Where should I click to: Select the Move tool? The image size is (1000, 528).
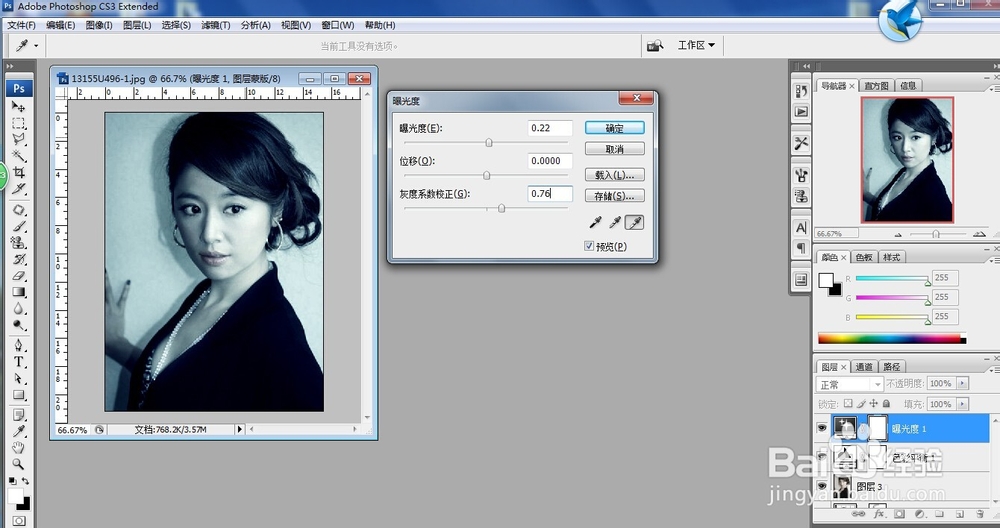[18, 106]
